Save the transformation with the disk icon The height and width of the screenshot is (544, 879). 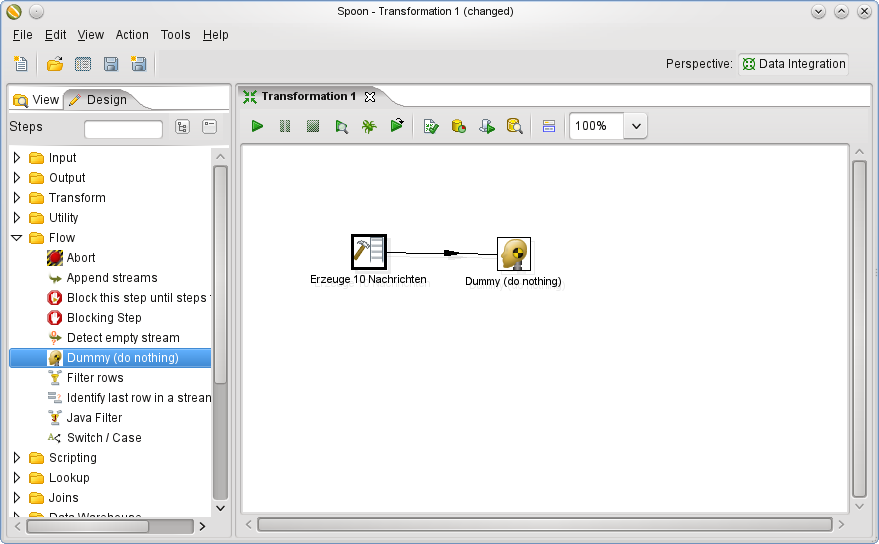[111, 64]
